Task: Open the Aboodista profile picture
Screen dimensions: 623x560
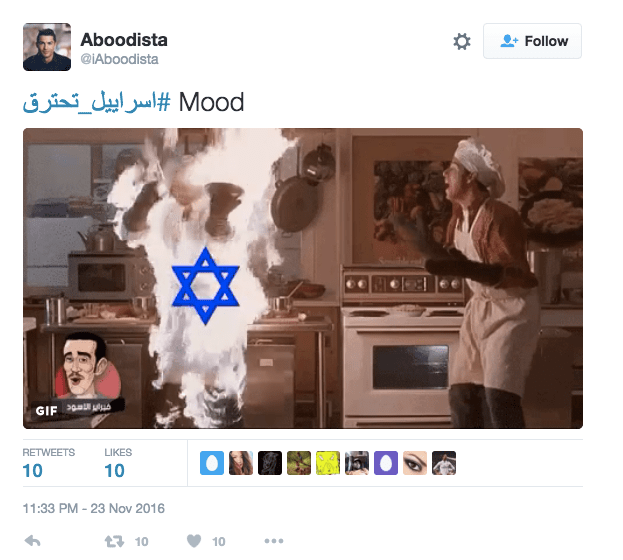Action: 47,47
